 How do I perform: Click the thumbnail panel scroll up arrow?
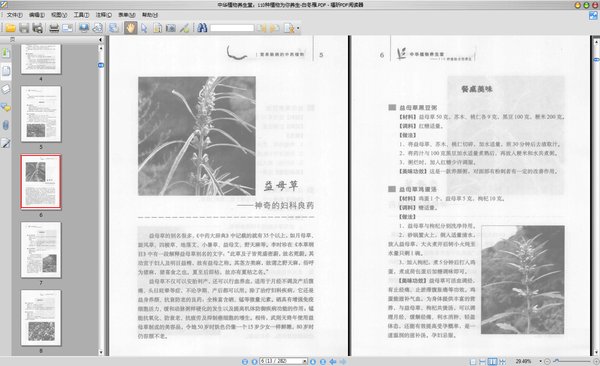(x=101, y=48)
